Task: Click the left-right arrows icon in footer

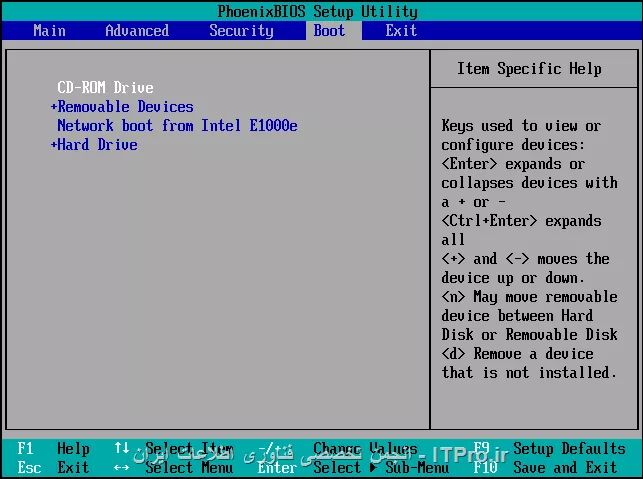Action: pos(121,468)
